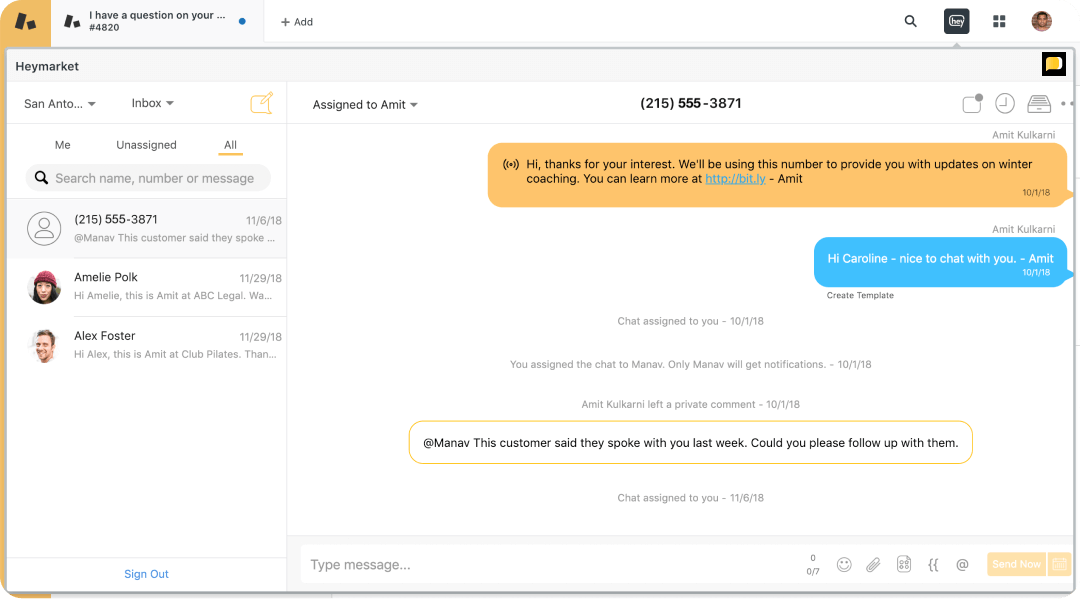Click Amelie Polk's profile photo
The width and height of the screenshot is (1080, 599).
44,287
